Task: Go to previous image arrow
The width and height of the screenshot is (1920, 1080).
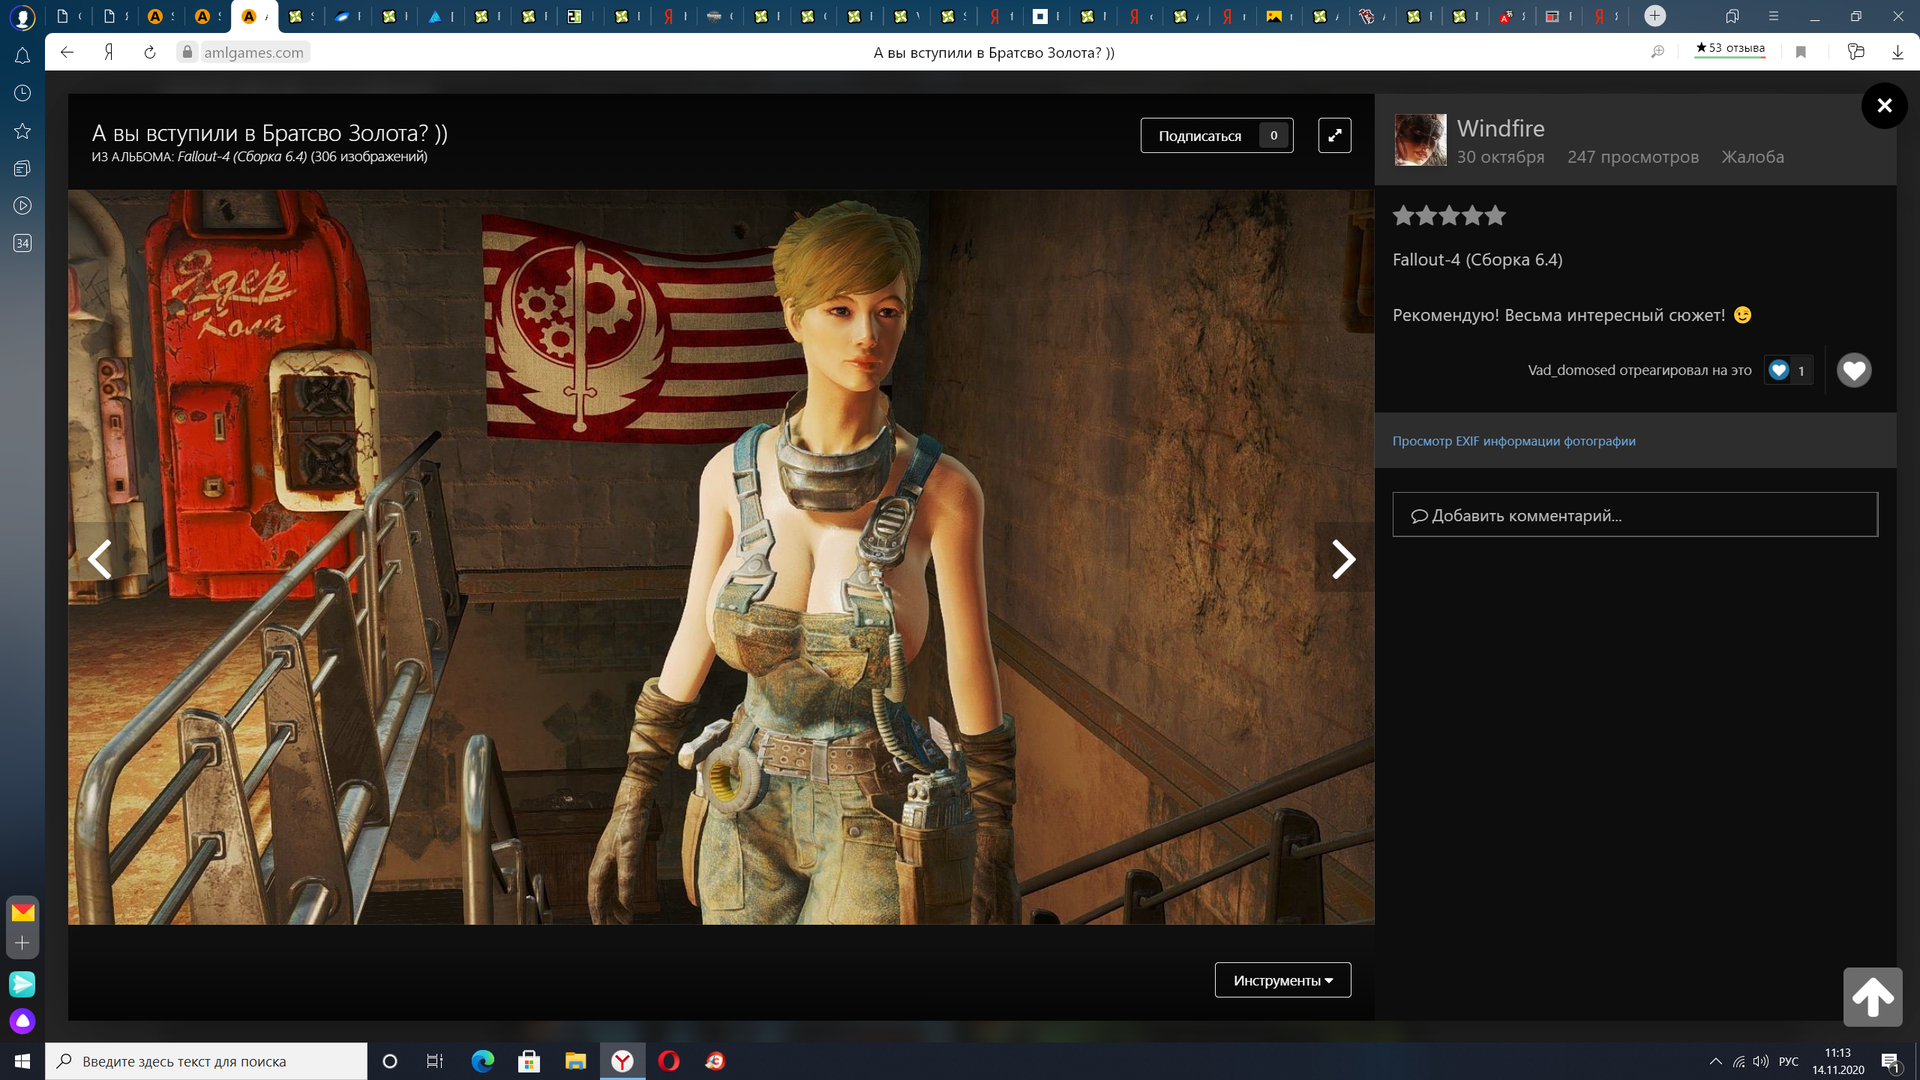Action: pos(99,559)
